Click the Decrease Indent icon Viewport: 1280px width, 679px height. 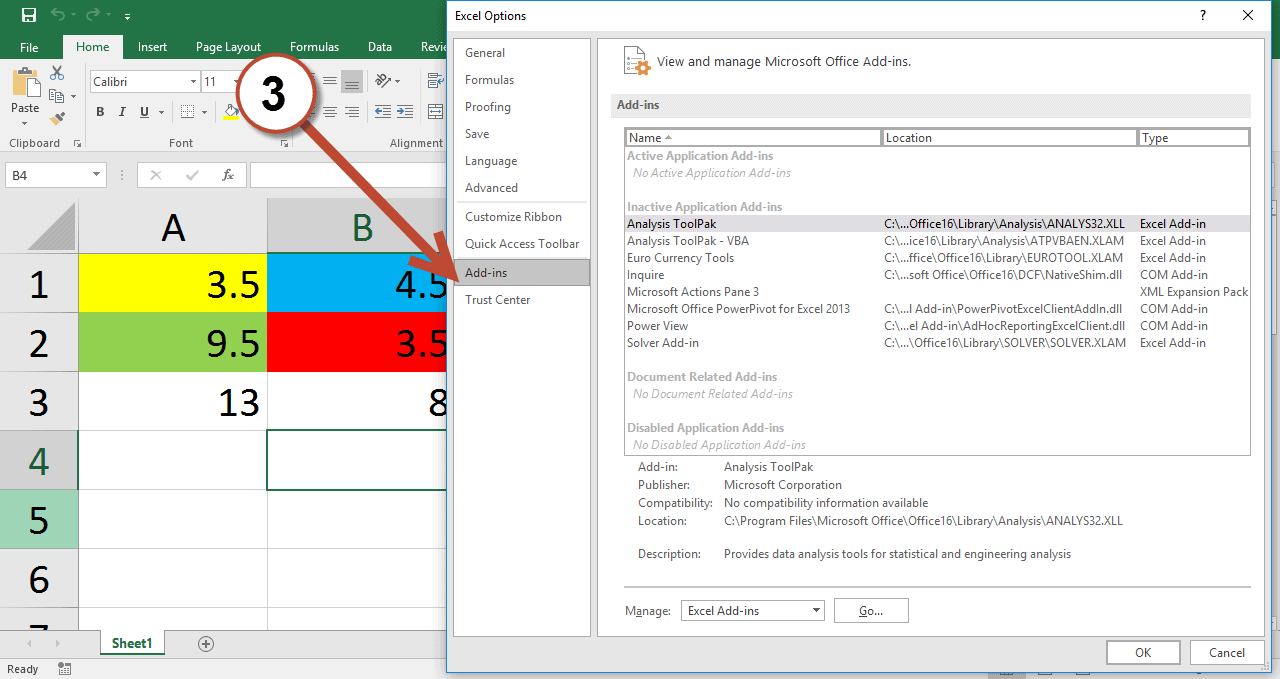[383, 112]
